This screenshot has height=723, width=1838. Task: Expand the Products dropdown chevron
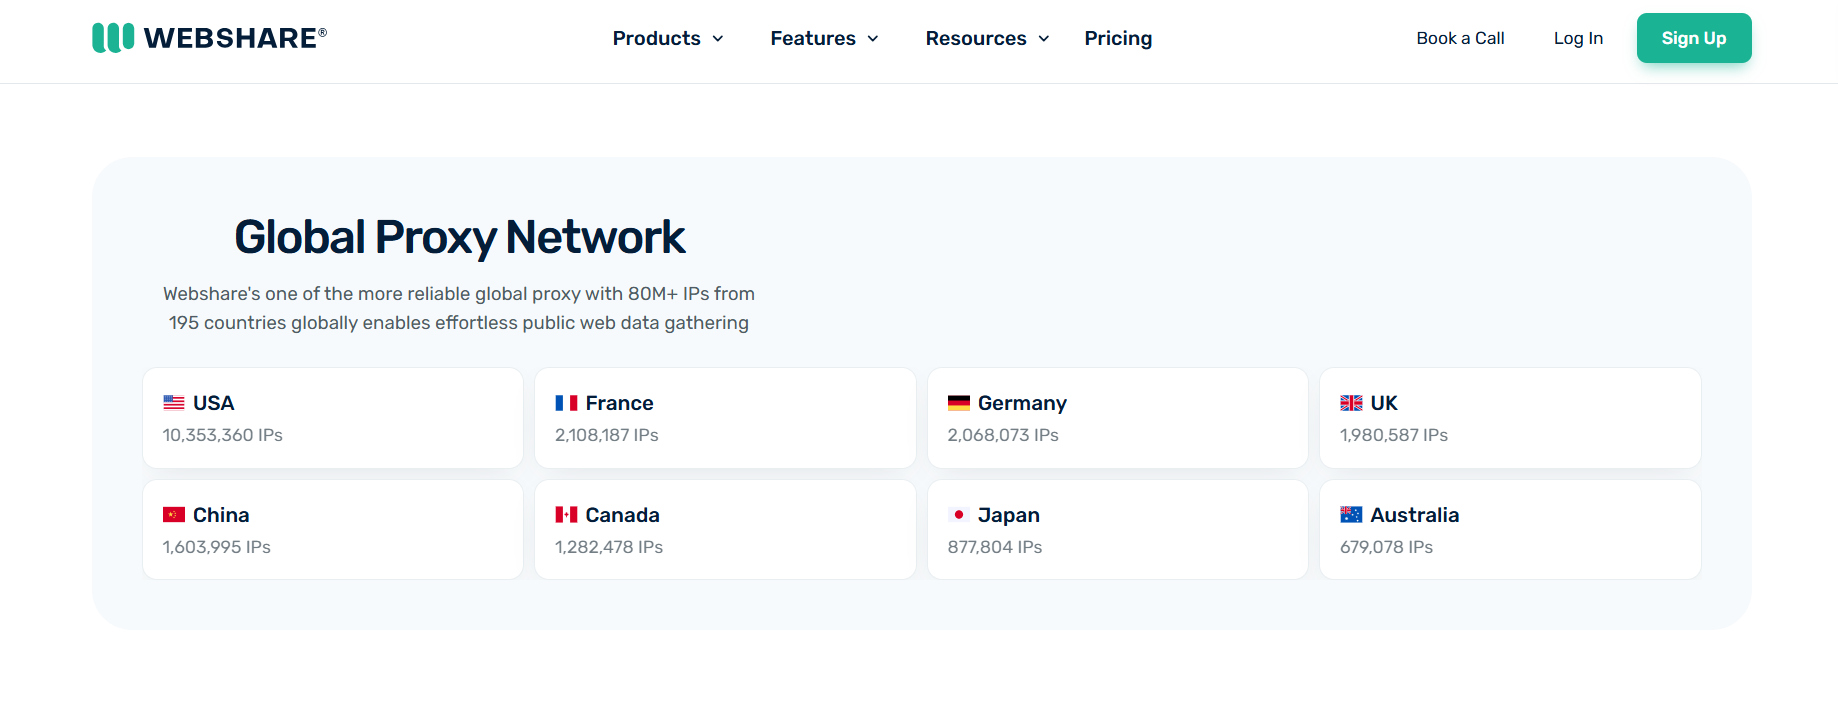coord(718,39)
